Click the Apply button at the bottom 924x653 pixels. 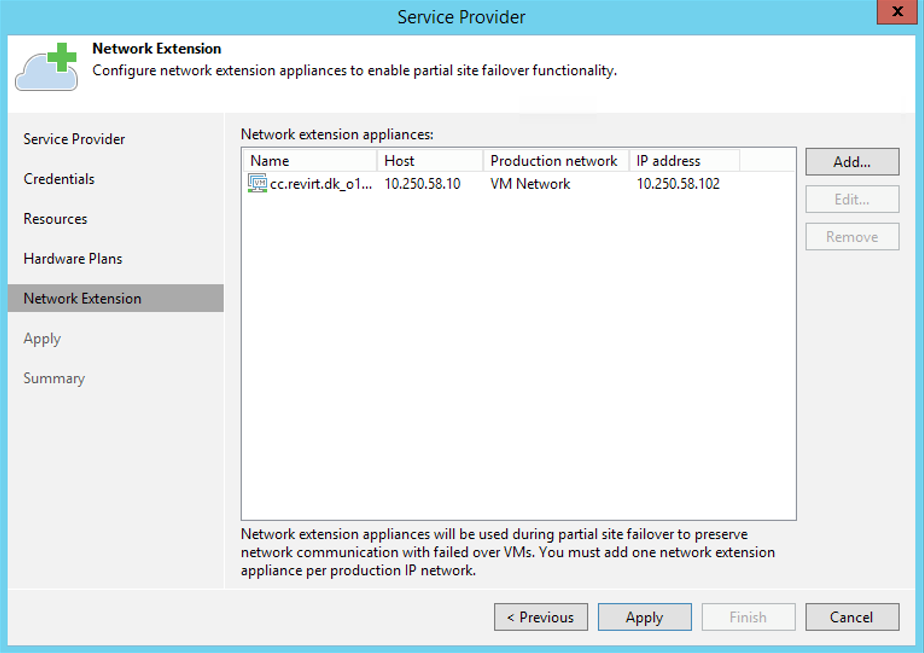[x=645, y=617]
